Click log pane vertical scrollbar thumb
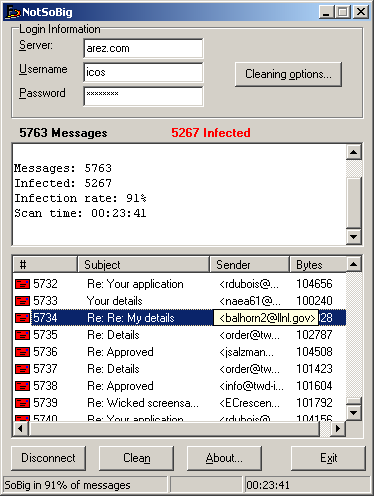Viewport: 374px width, 496px height. pyautogui.click(x=354, y=202)
